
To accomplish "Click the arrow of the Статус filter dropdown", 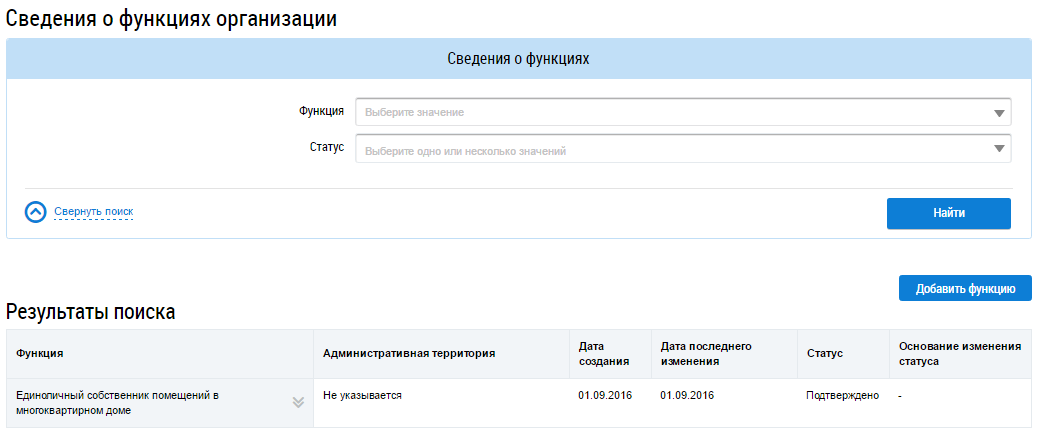I will 998,150.
